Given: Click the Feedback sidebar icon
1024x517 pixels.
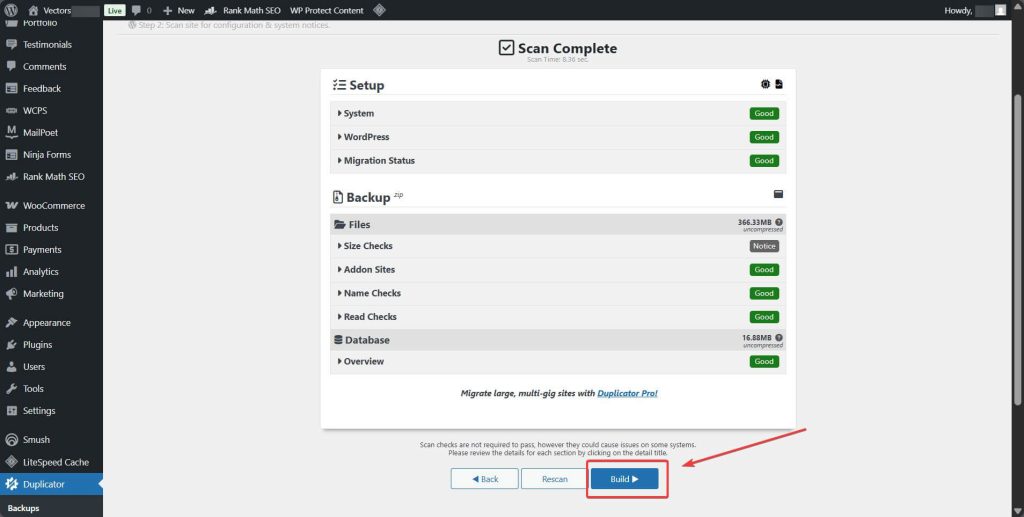Looking at the screenshot, I should pyautogui.click(x=11, y=88).
